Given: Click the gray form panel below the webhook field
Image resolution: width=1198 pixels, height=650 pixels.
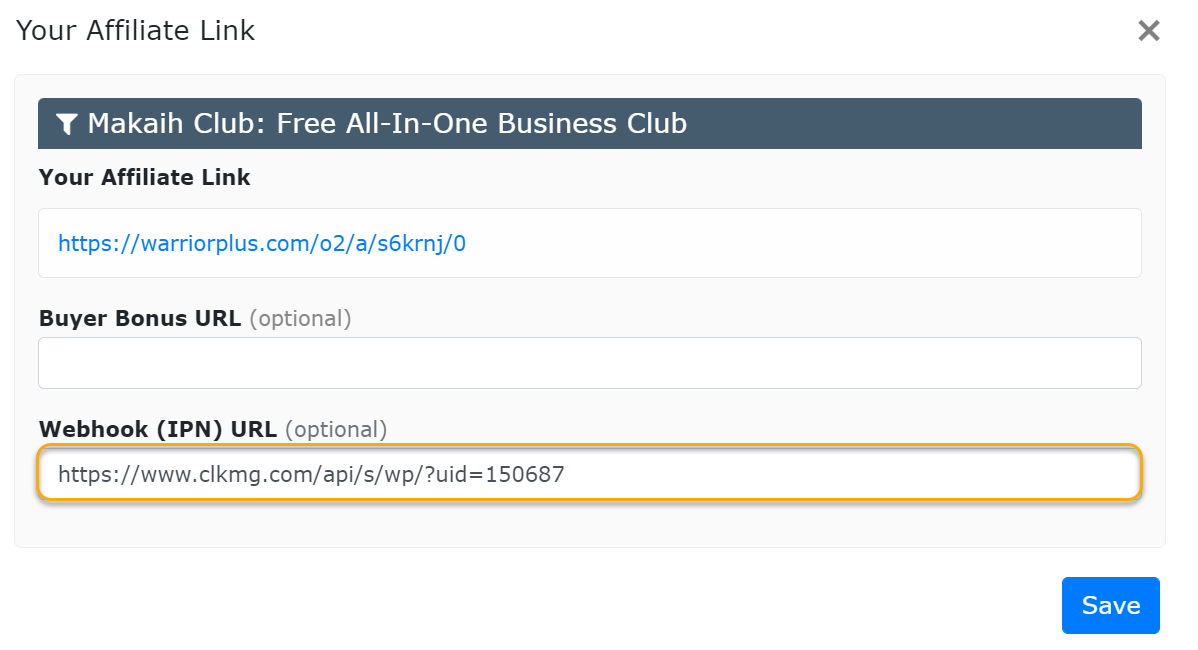Looking at the screenshot, I should (x=589, y=524).
